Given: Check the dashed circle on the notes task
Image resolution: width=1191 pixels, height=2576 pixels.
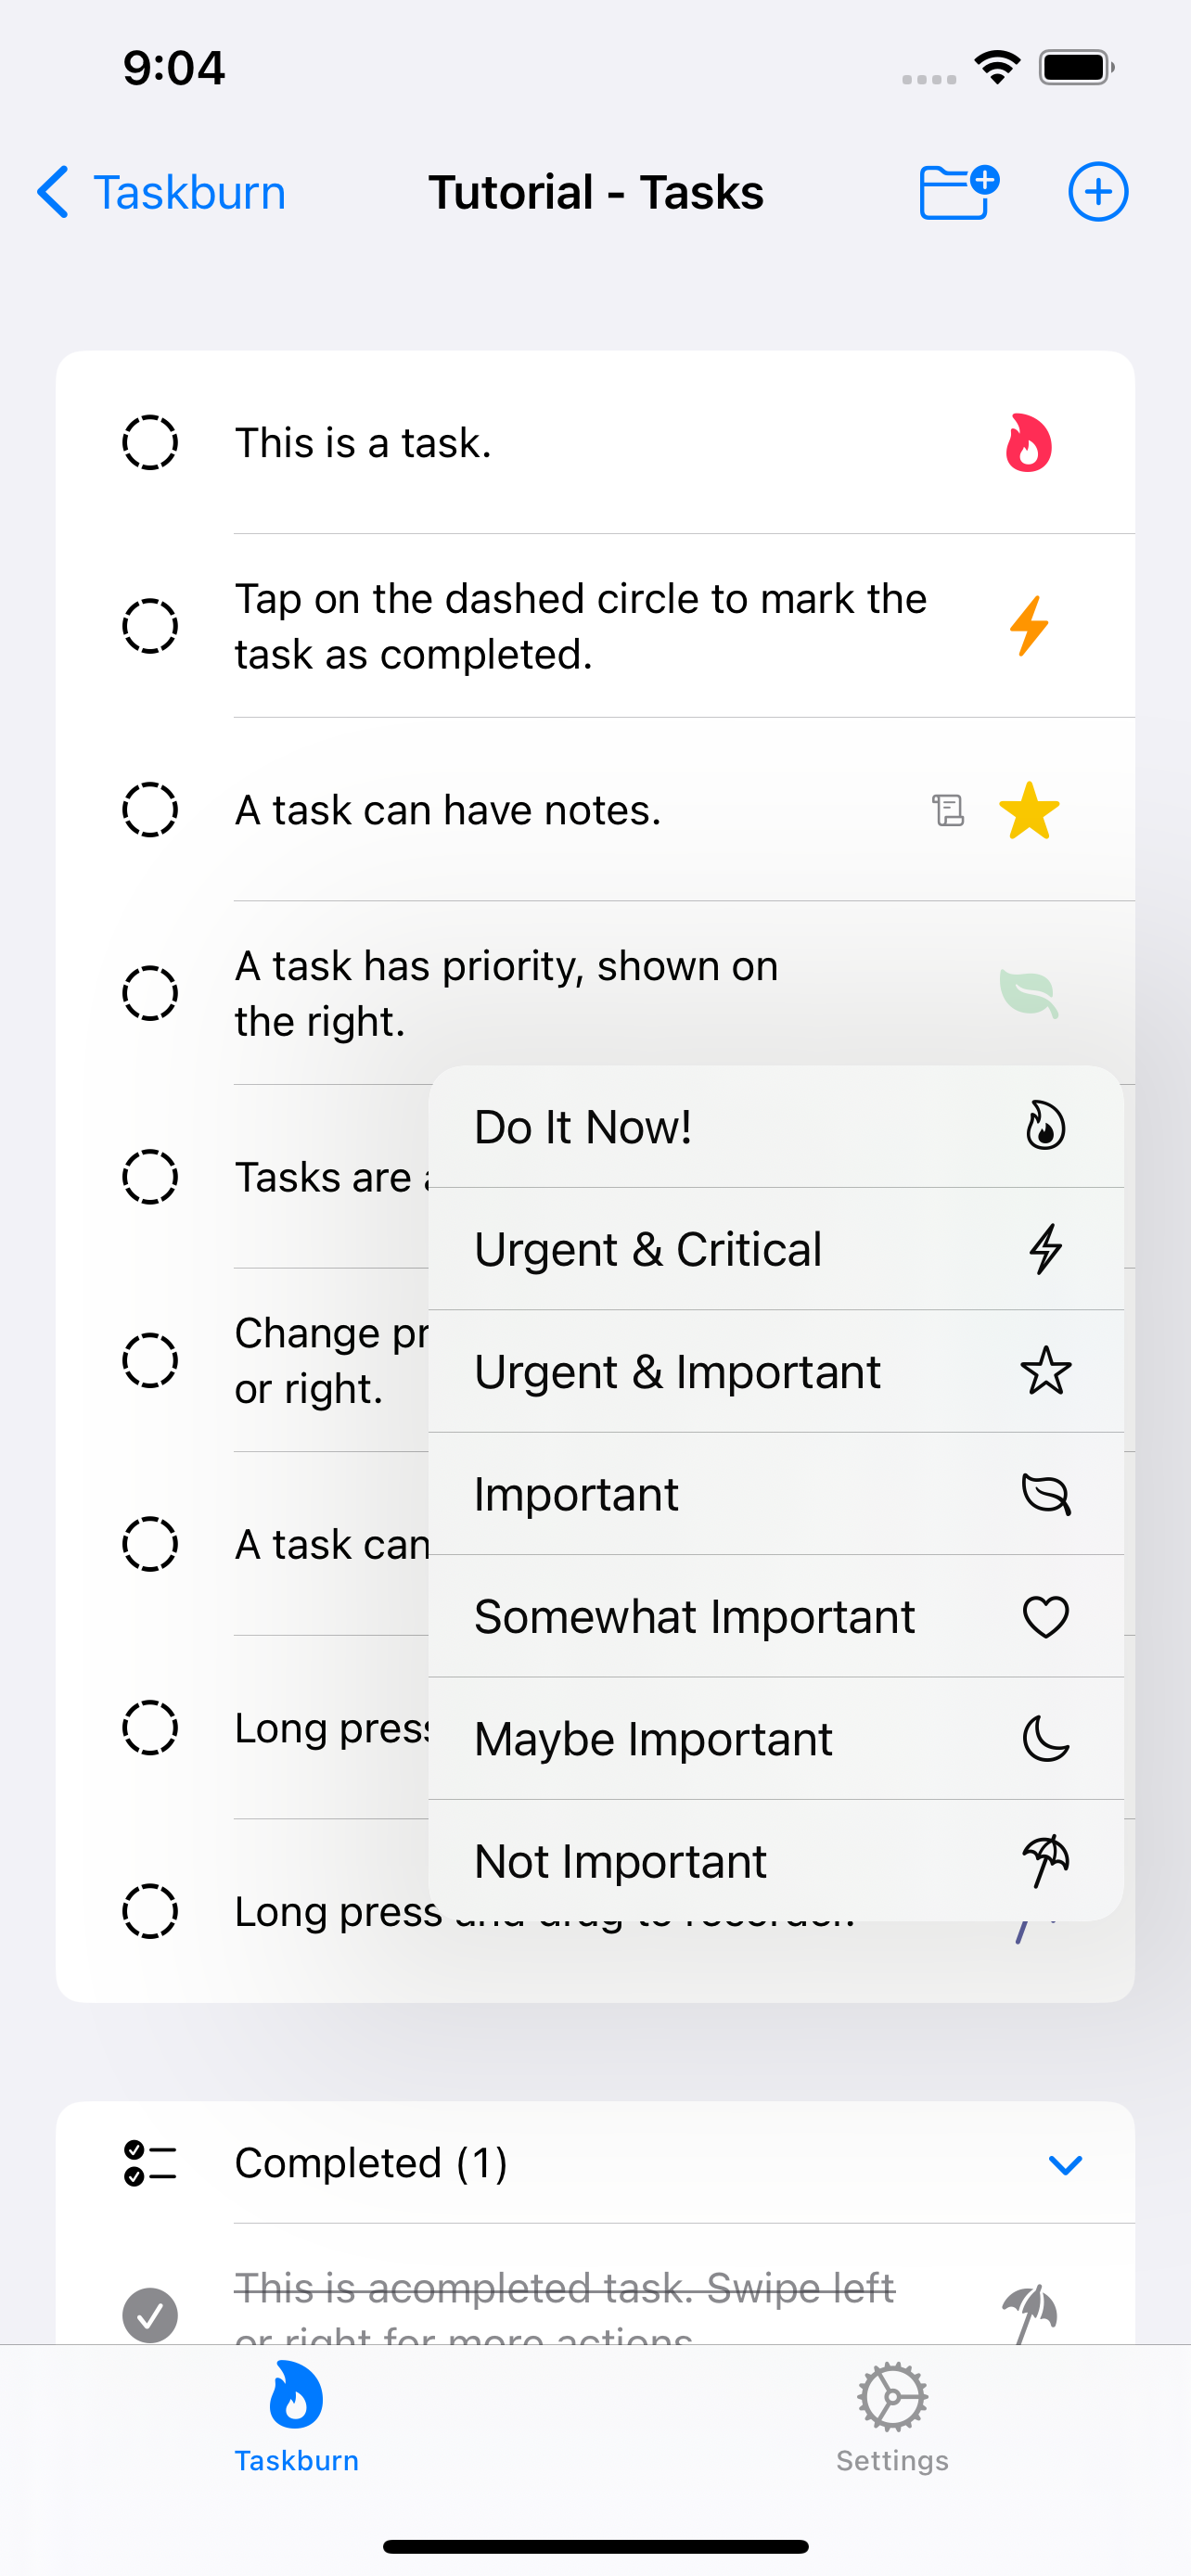Looking at the screenshot, I should [150, 810].
